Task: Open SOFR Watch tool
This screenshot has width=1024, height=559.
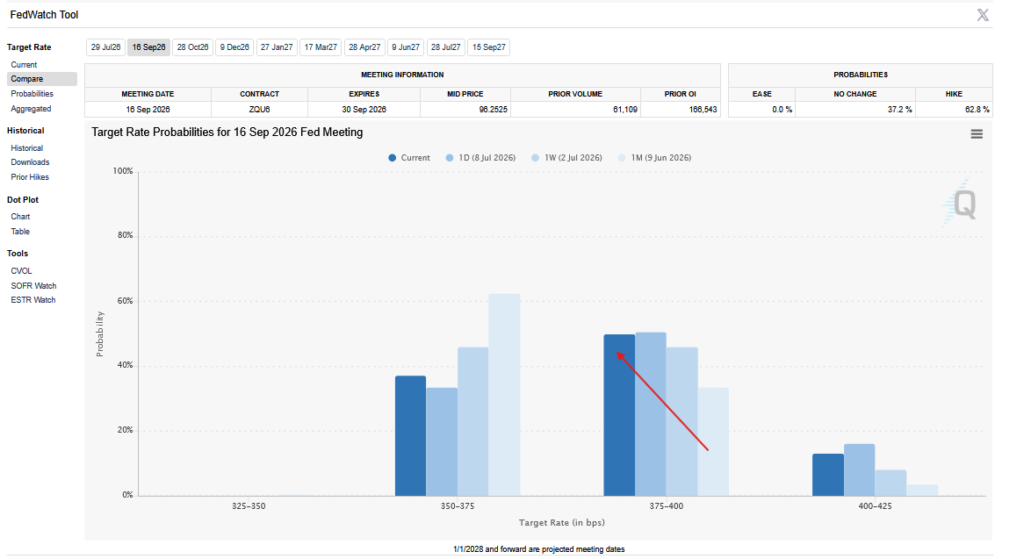Action: point(33,286)
